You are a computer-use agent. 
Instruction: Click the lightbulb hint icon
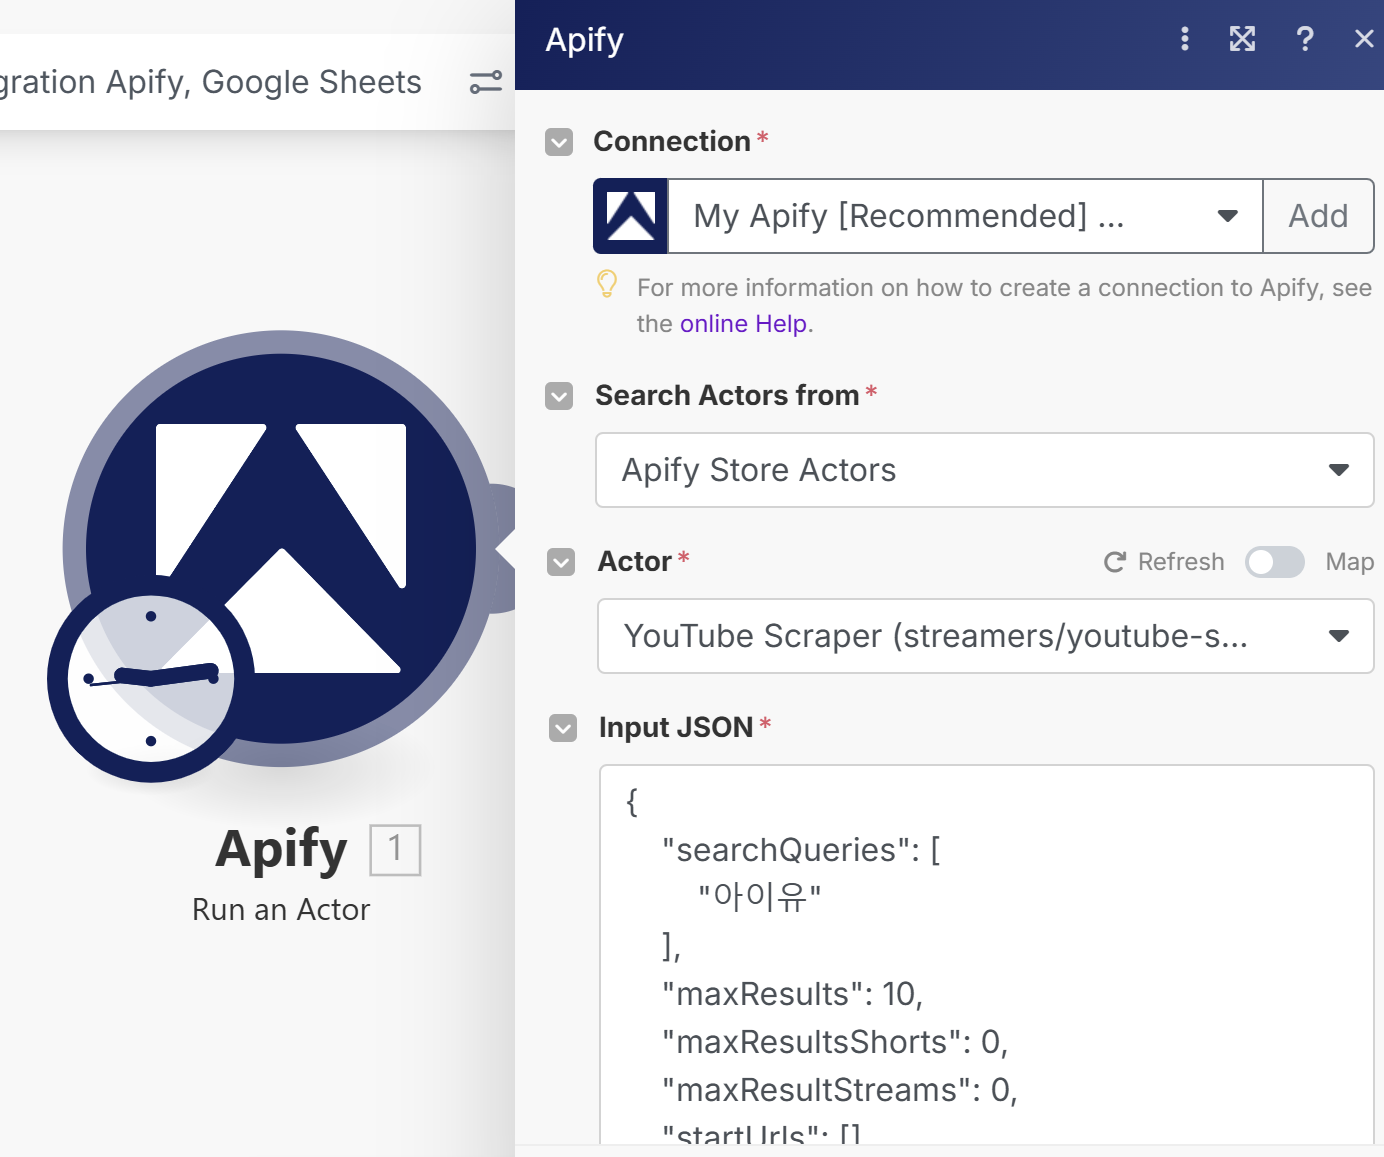pyautogui.click(x=607, y=284)
